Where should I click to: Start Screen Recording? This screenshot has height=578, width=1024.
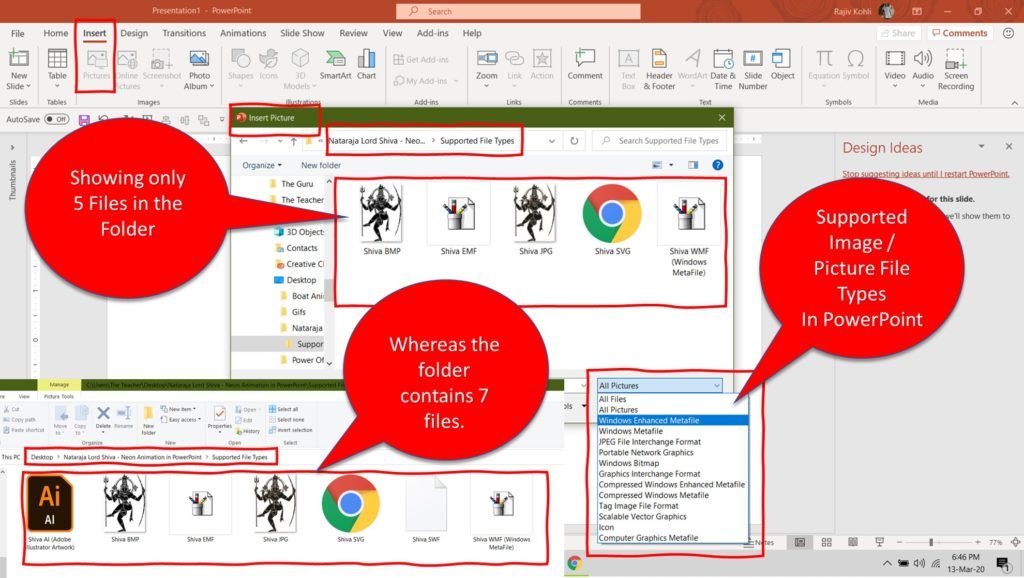click(x=955, y=69)
